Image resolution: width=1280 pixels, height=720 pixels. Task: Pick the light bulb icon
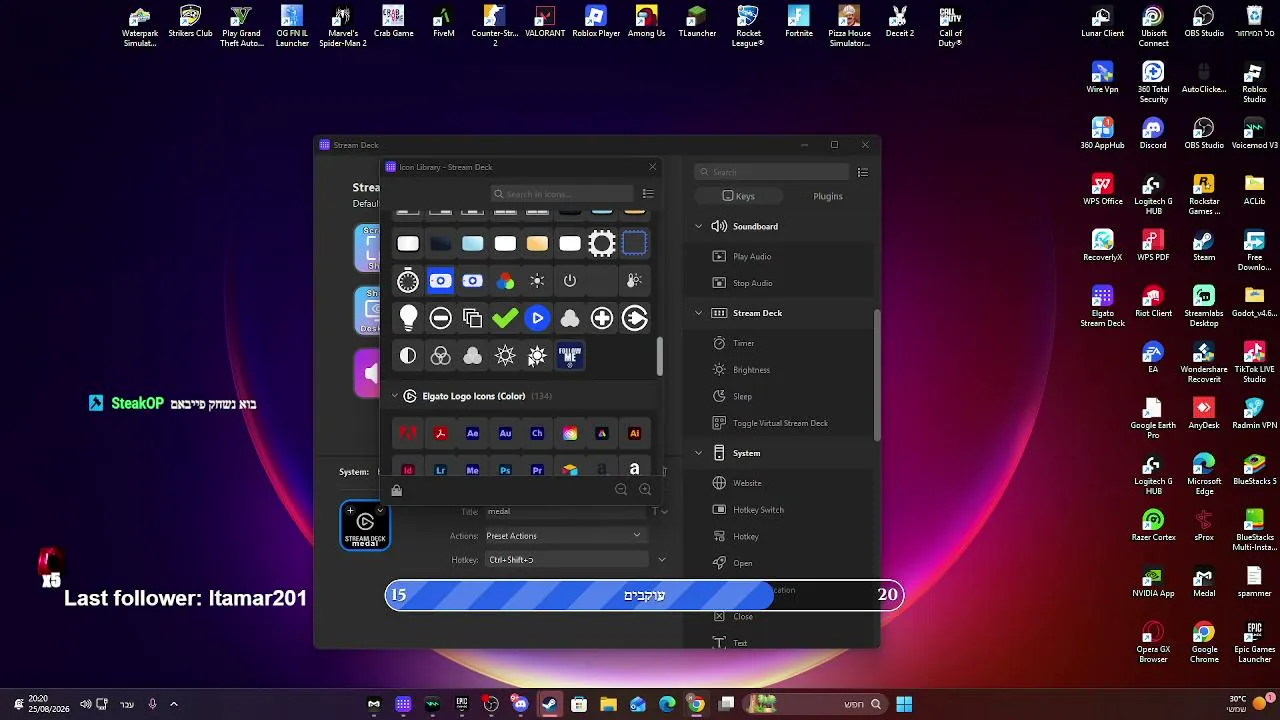(x=408, y=318)
